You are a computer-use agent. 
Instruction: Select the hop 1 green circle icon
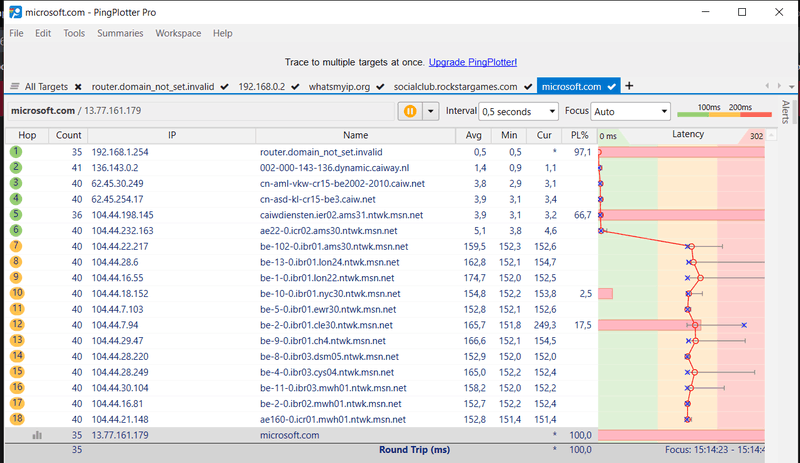point(16,152)
